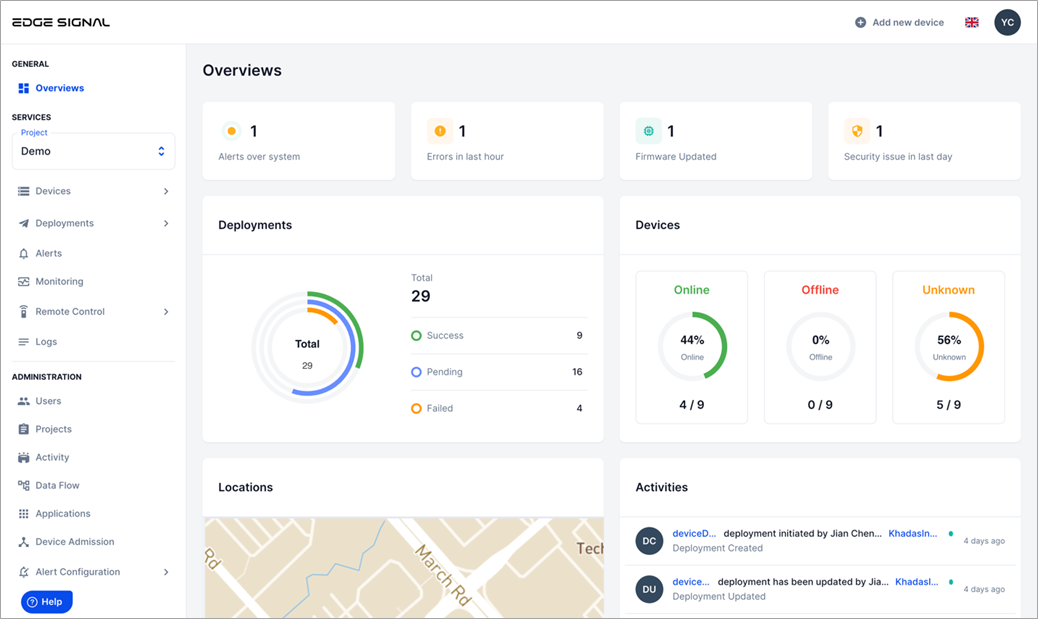Click the Locations map view
The image size is (1038, 619).
tap(403, 567)
